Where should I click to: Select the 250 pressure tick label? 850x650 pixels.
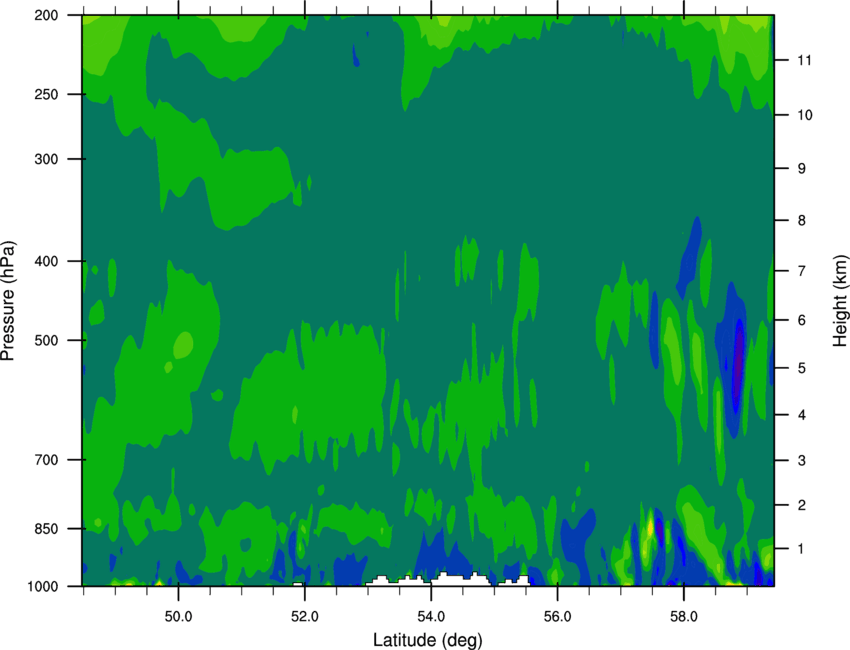pyautogui.click(x=46, y=95)
